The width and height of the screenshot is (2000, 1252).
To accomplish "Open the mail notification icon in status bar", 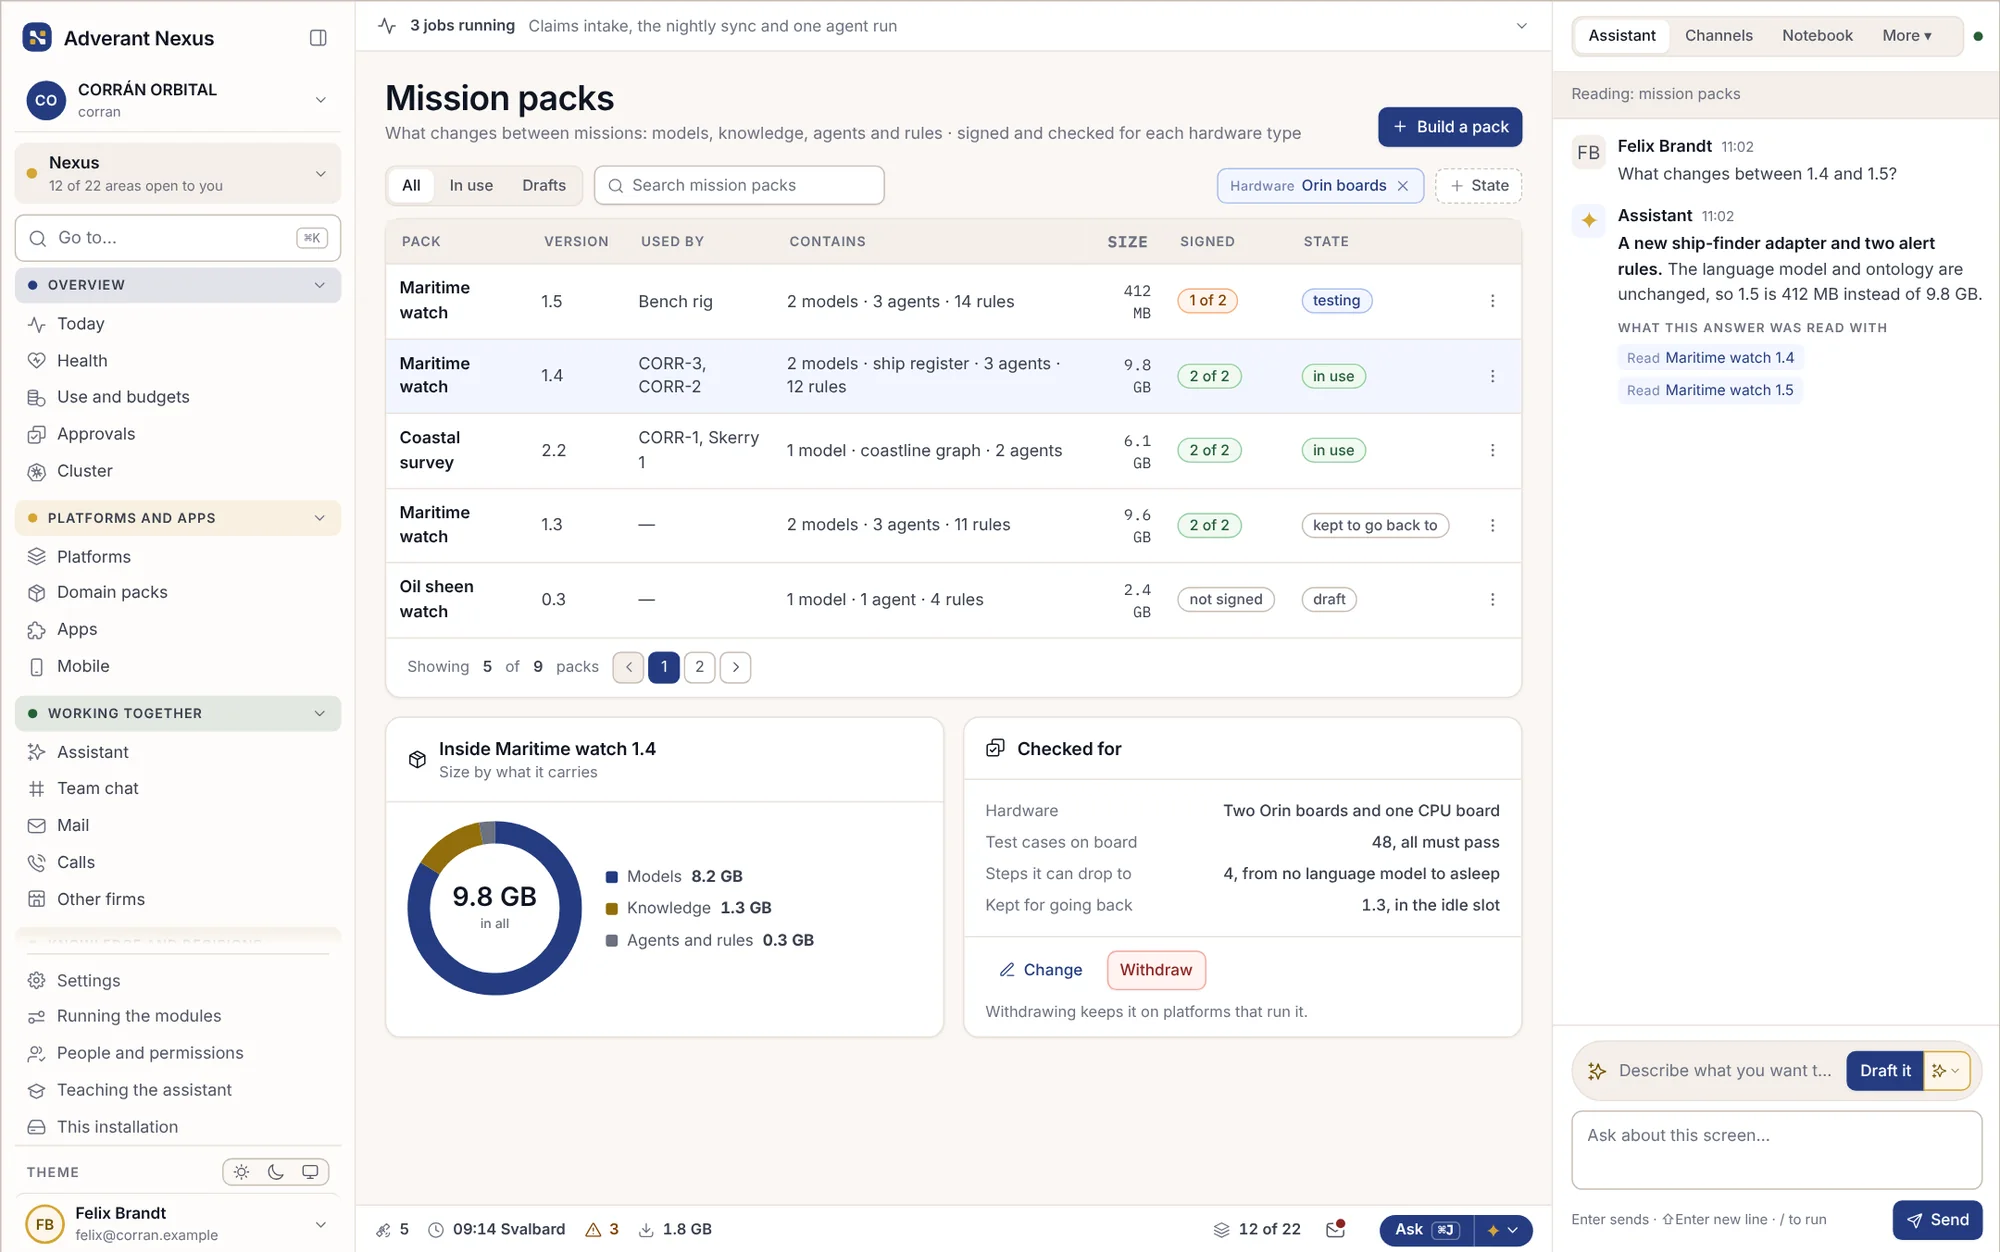I will [x=1335, y=1229].
